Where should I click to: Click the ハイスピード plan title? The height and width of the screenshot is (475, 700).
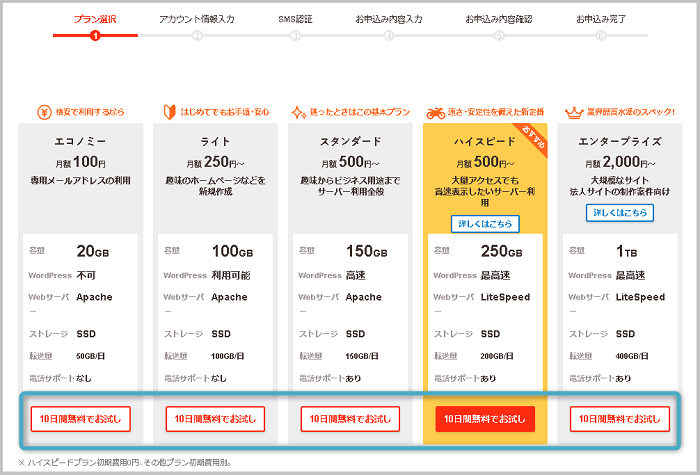[485, 142]
